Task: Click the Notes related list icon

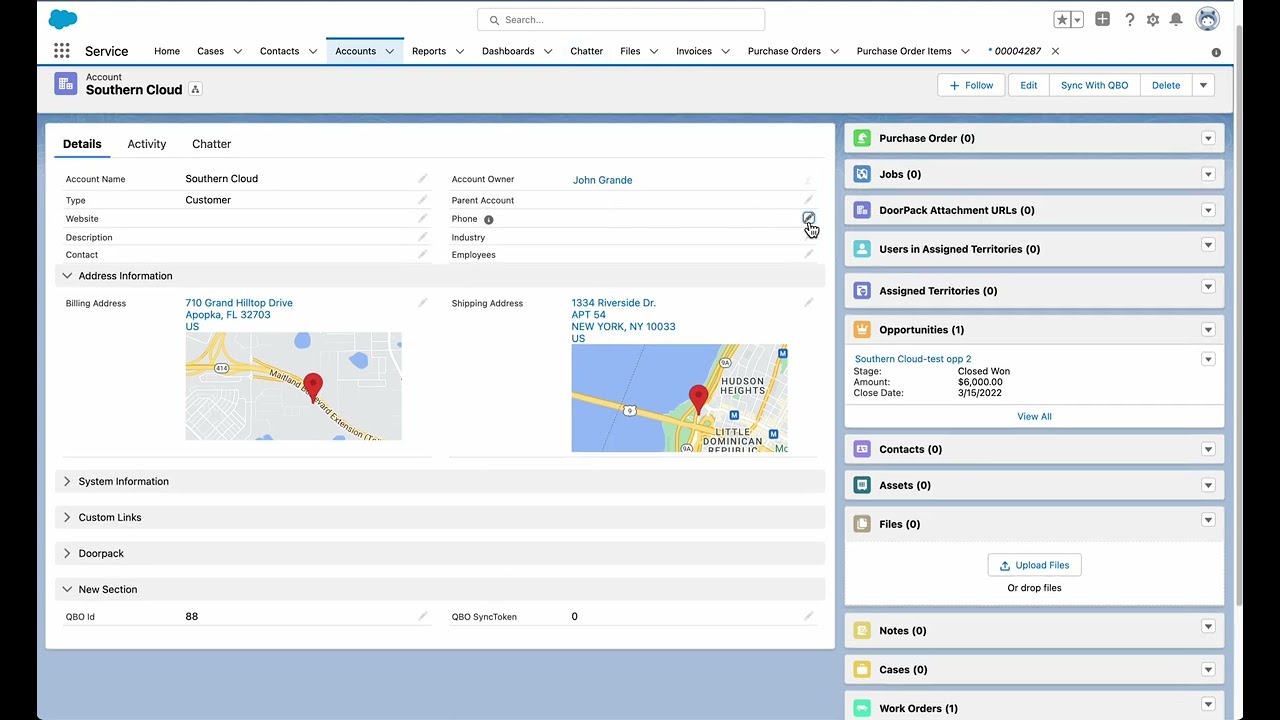Action: click(x=862, y=630)
